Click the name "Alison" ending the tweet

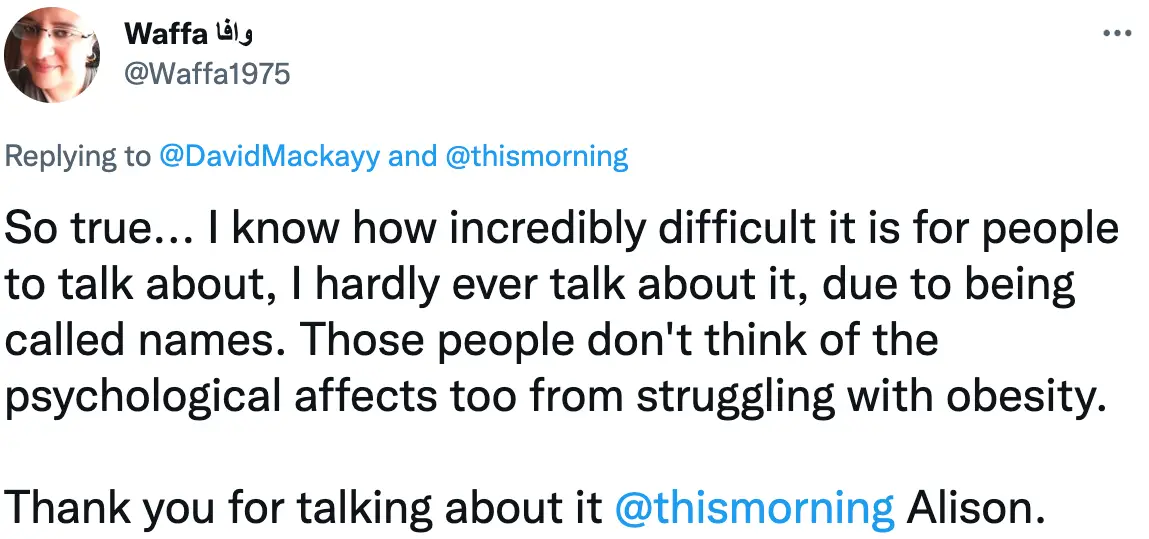[x=974, y=509]
